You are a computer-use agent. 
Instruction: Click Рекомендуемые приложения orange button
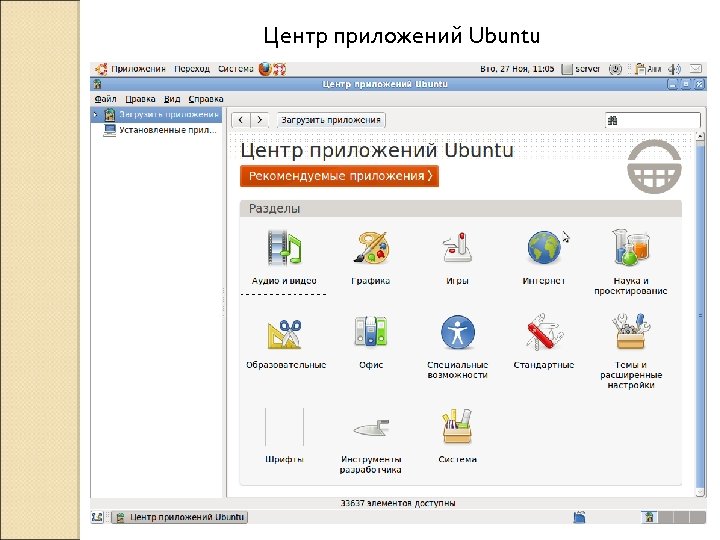point(339,176)
